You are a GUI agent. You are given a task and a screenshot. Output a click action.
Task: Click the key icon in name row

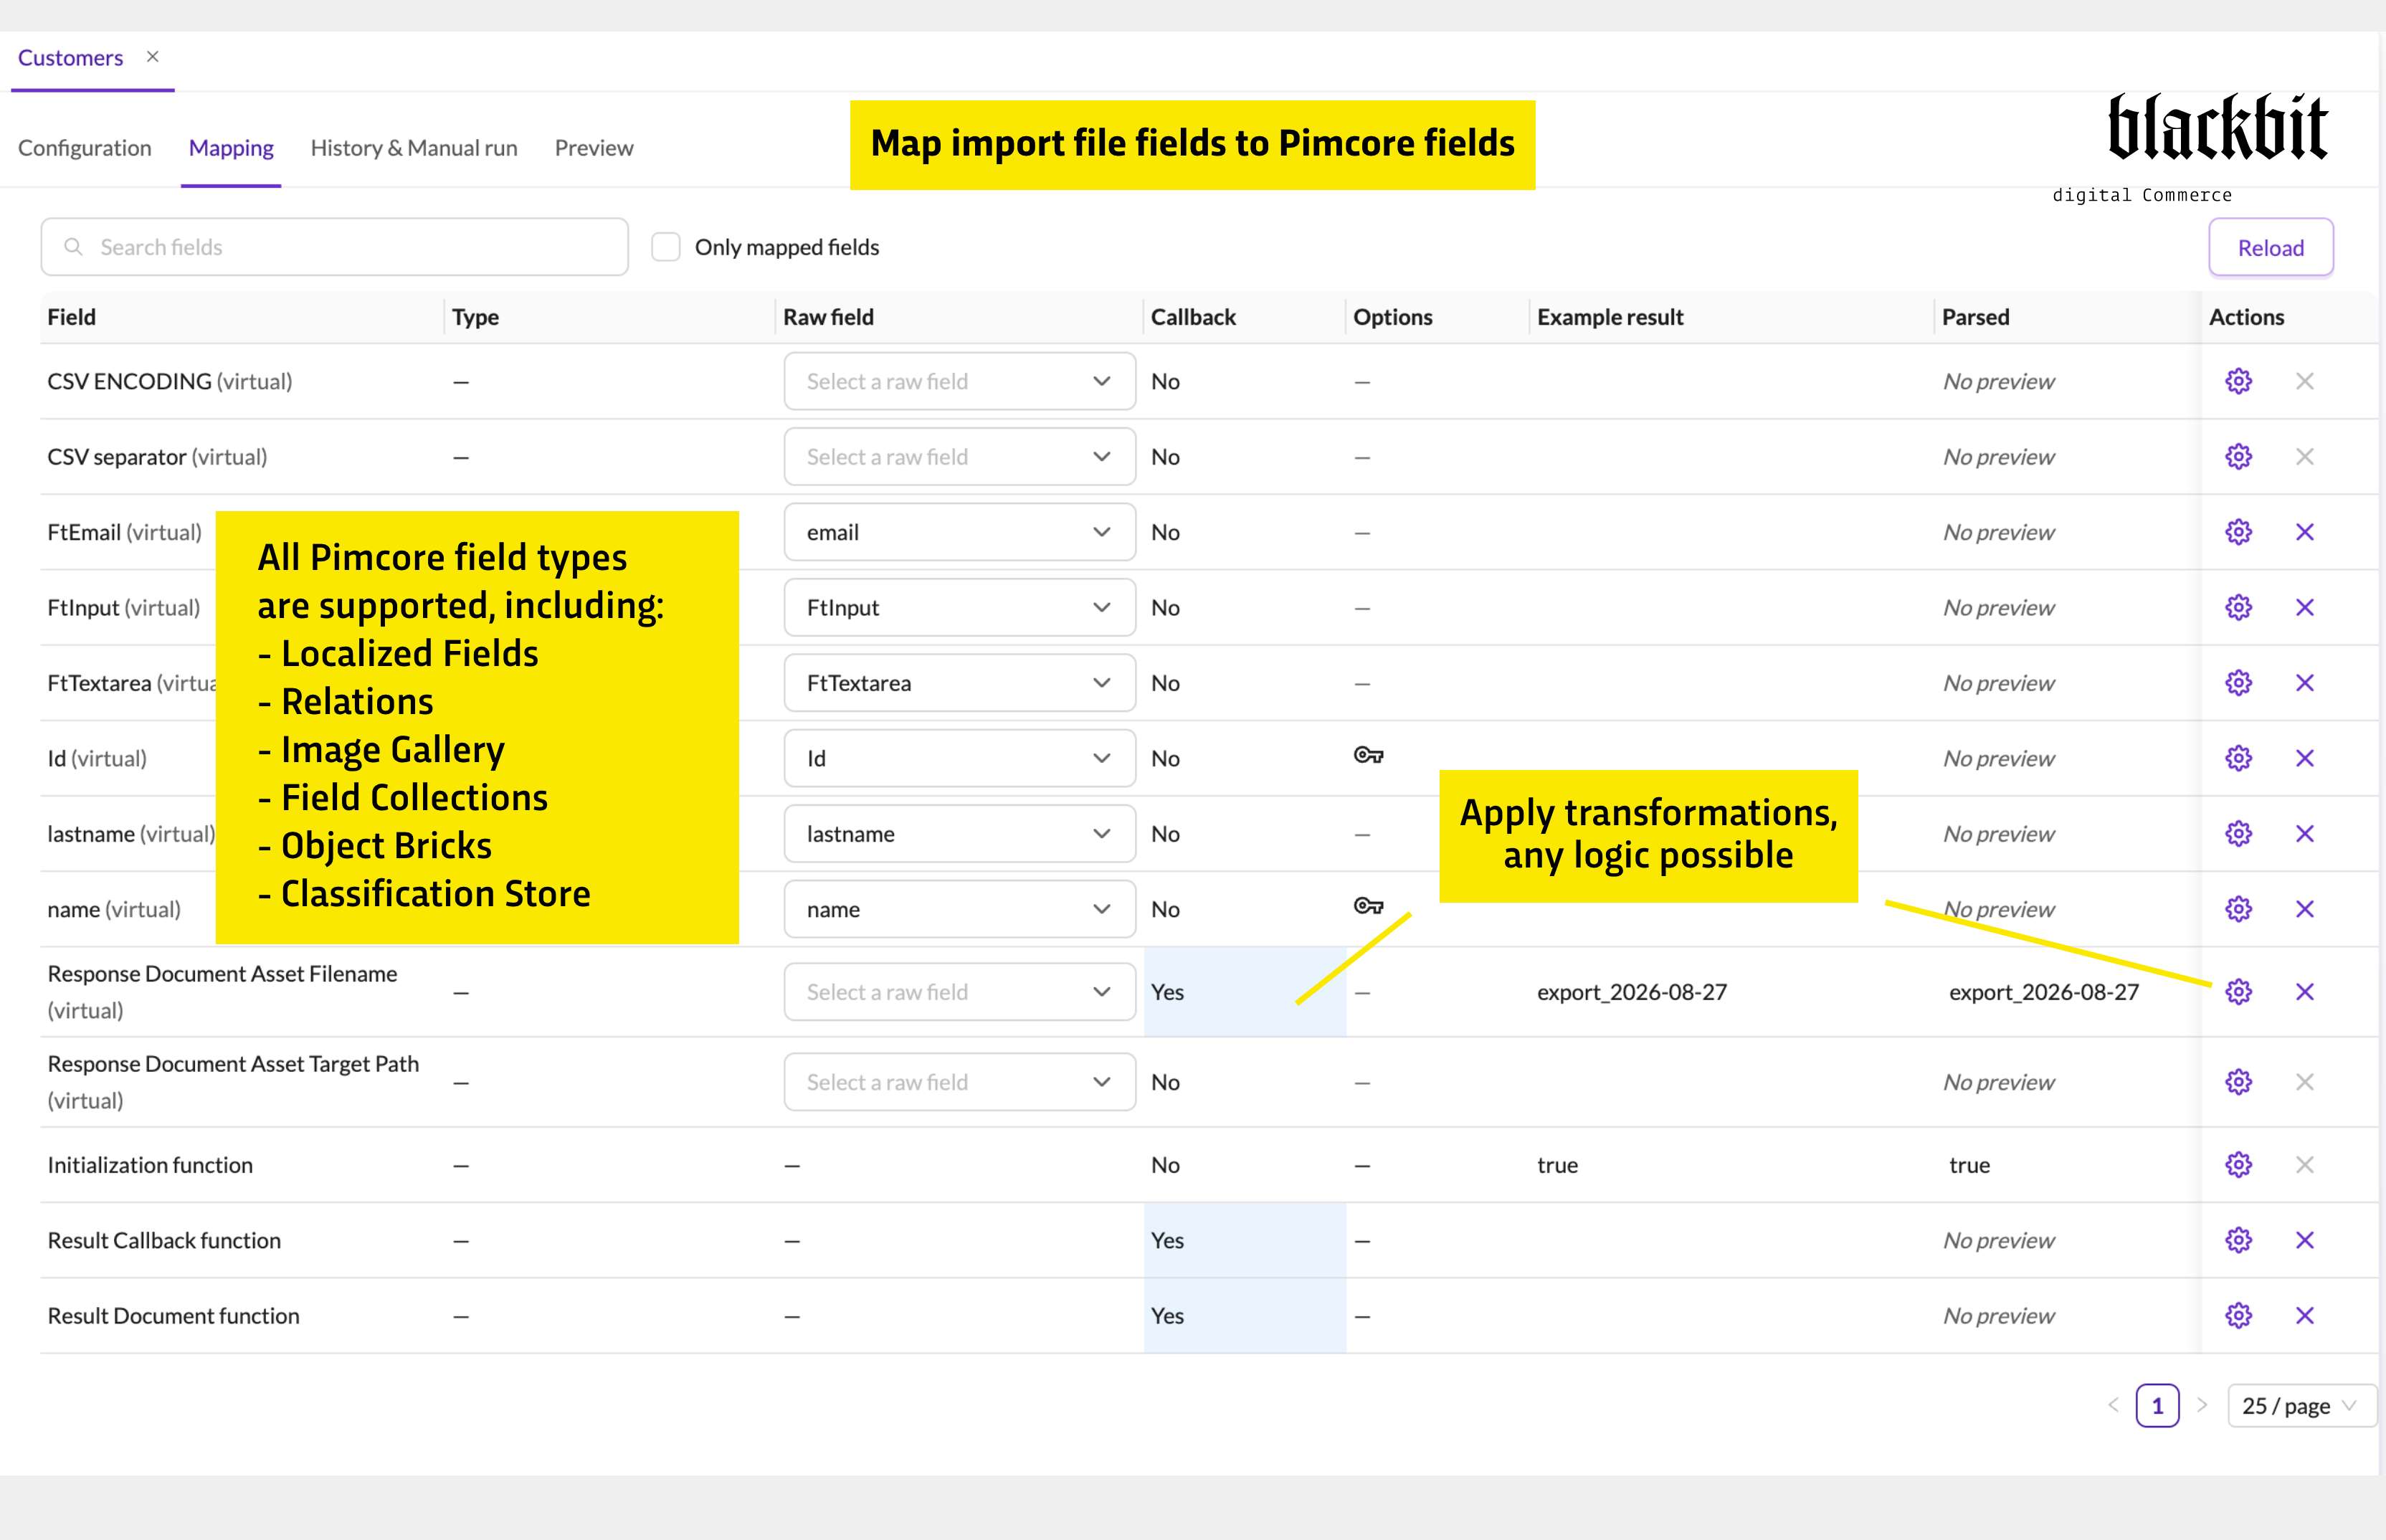[1368, 906]
